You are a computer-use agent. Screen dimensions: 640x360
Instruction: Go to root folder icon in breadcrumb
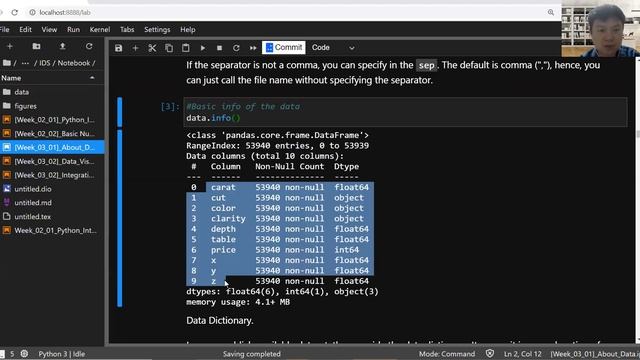coord(7,63)
